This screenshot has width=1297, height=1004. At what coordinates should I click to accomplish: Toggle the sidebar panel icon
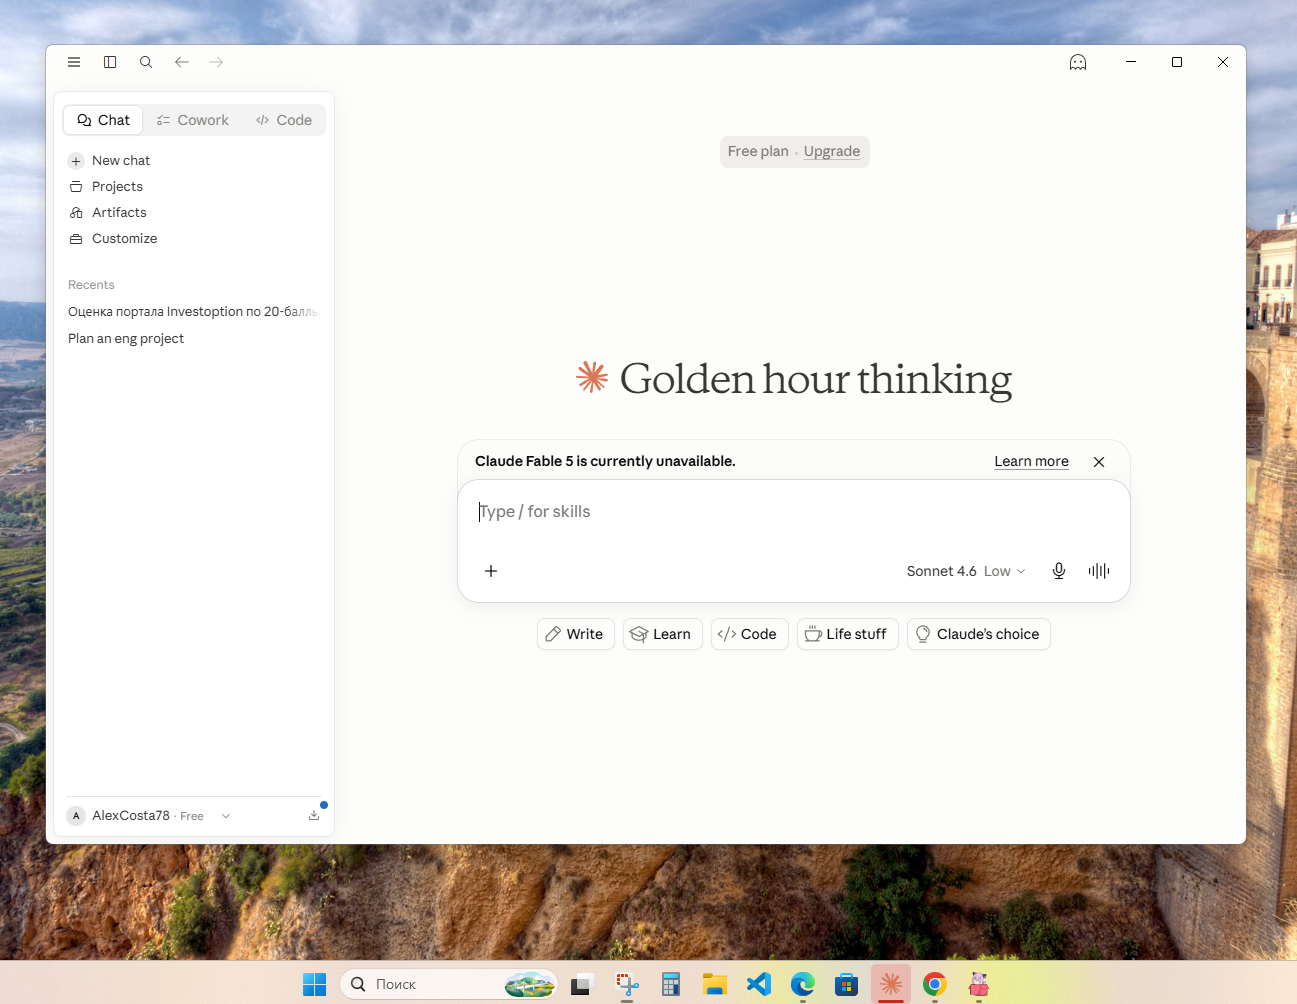pos(110,62)
